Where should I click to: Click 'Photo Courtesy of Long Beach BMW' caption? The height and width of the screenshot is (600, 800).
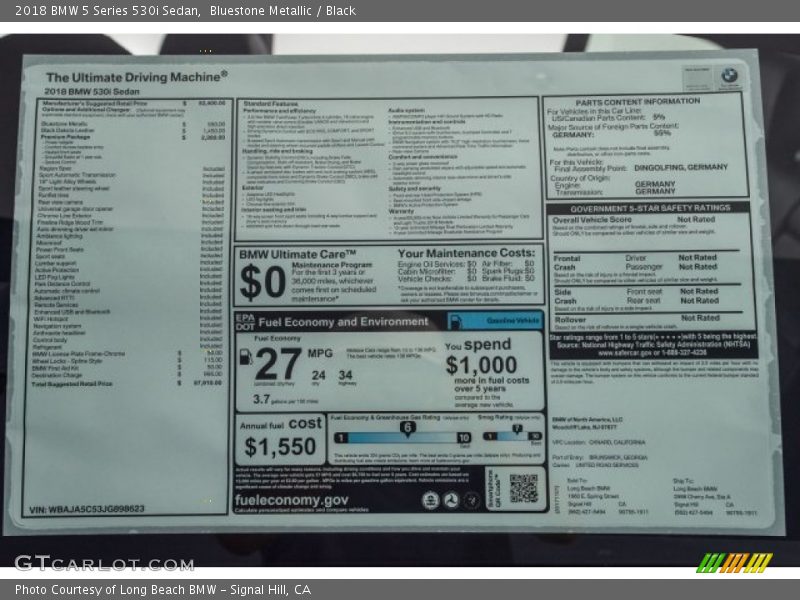[115, 590]
